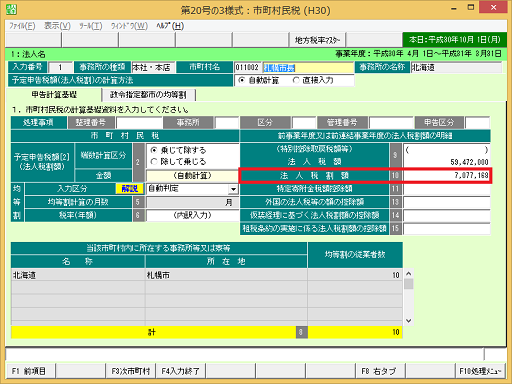Click the 特定寄附金税額控除額 field

coord(447,189)
